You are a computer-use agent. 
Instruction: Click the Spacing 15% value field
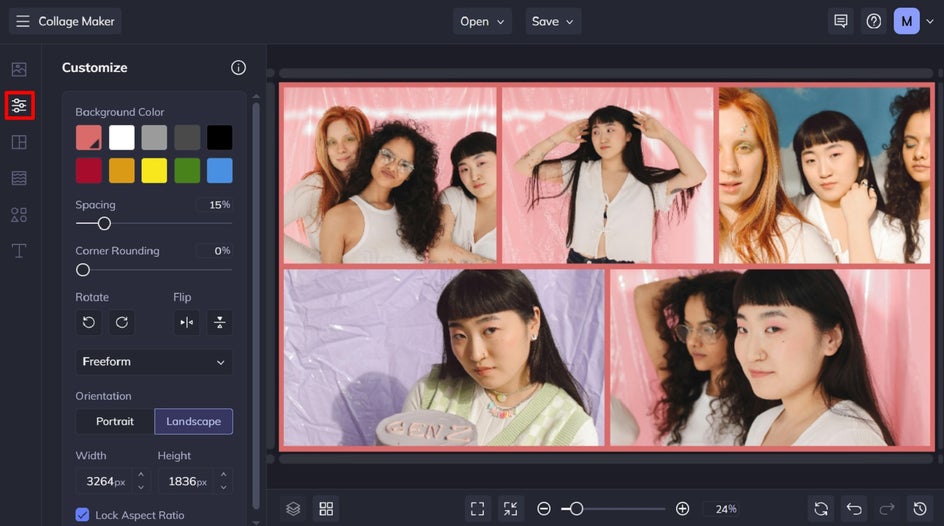point(214,205)
